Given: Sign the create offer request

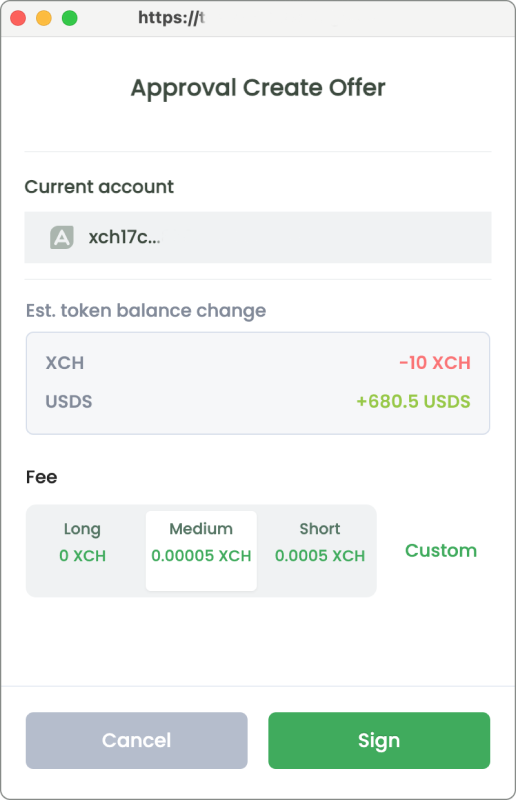Looking at the screenshot, I should [x=379, y=740].
